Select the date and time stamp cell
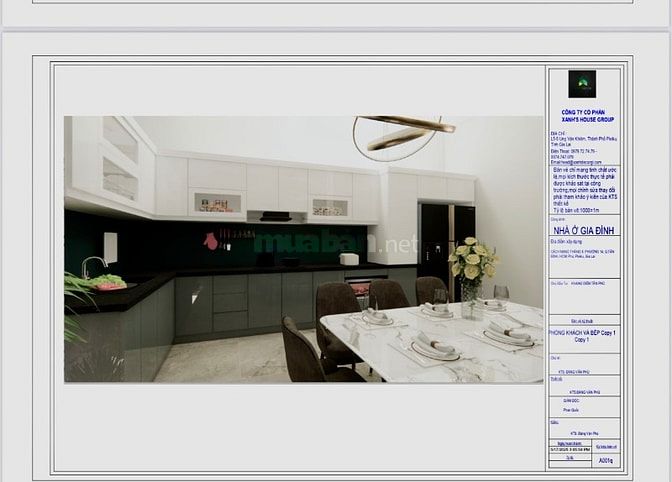This screenshot has width=672, height=482. tap(570, 450)
